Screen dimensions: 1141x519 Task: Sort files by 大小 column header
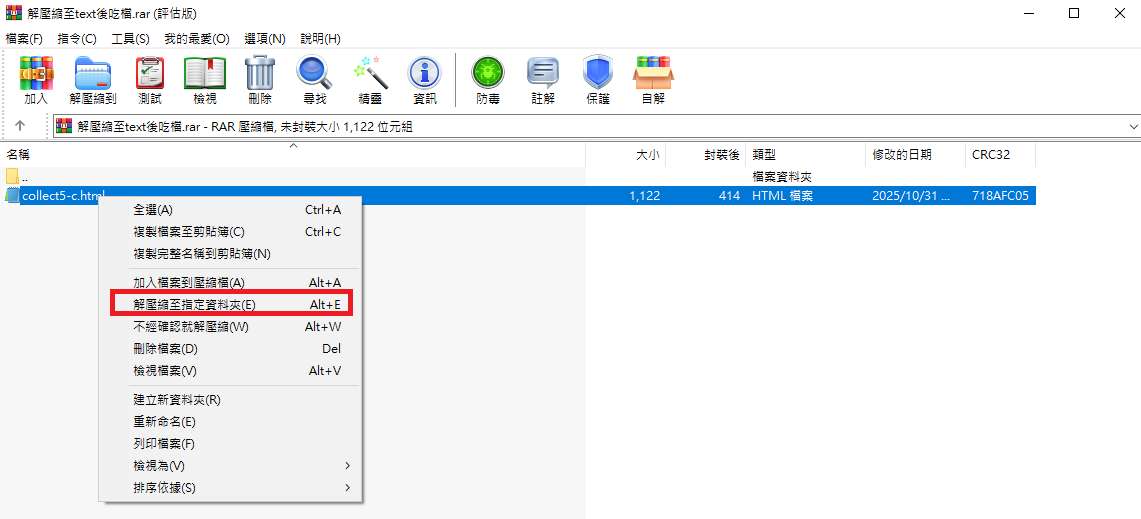click(x=647, y=155)
